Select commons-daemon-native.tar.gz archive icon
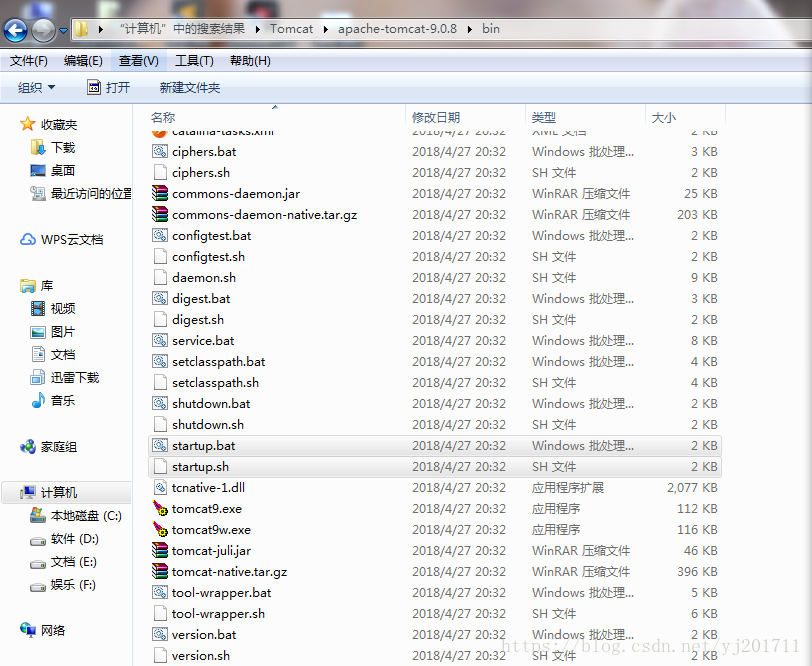 160,214
